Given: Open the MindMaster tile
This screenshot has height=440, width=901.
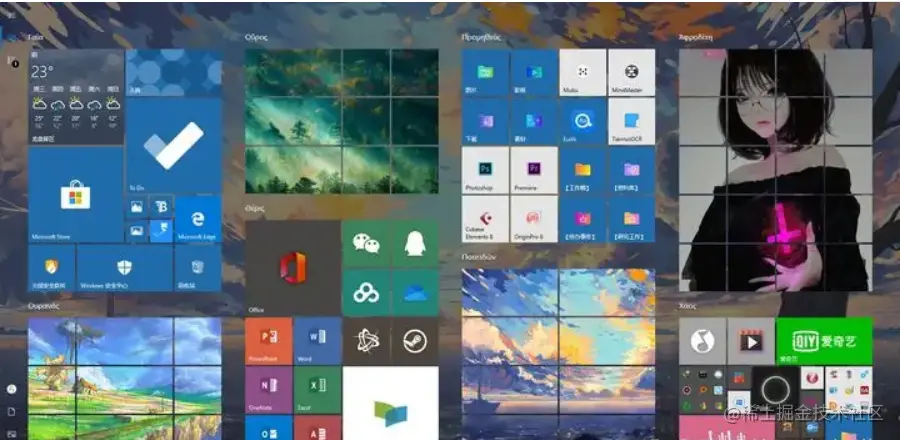Looking at the screenshot, I should 632,72.
